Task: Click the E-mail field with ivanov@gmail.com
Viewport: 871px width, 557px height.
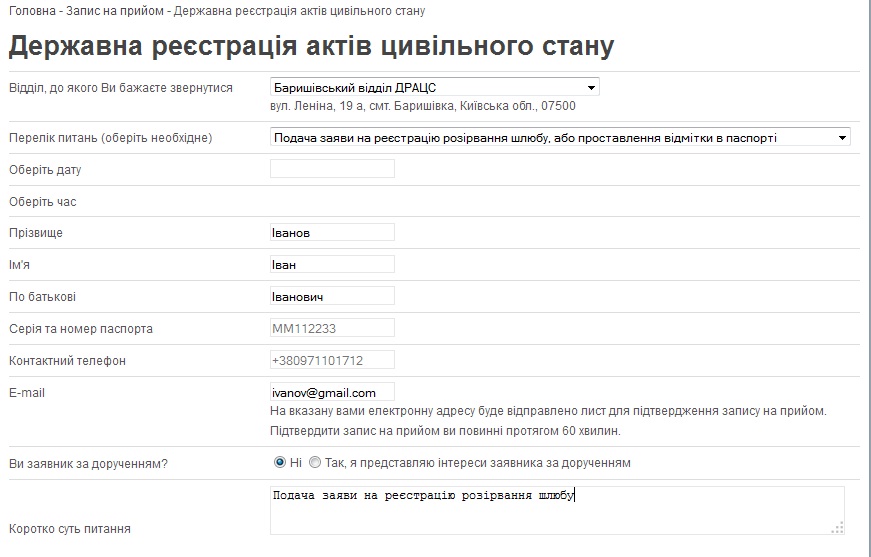Action: tap(332, 392)
